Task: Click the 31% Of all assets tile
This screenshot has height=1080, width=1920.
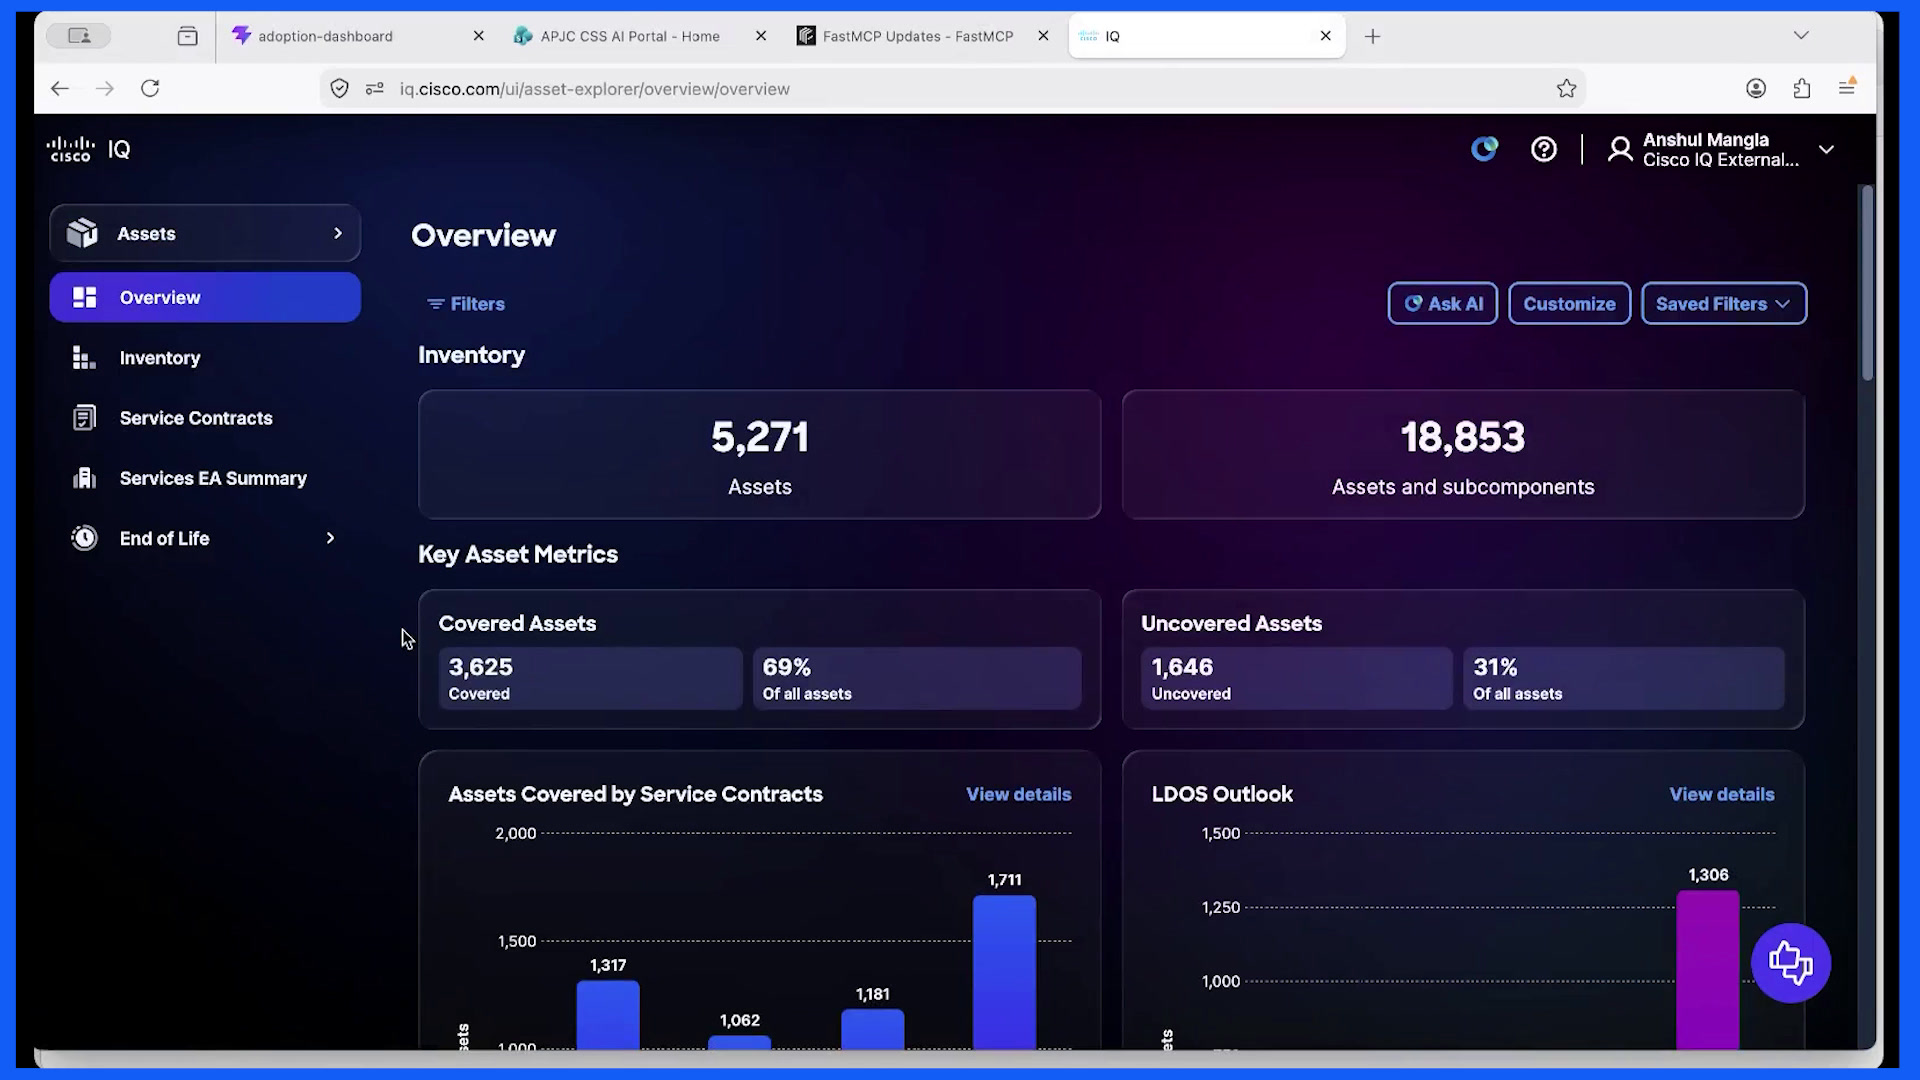Action: (1624, 678)
